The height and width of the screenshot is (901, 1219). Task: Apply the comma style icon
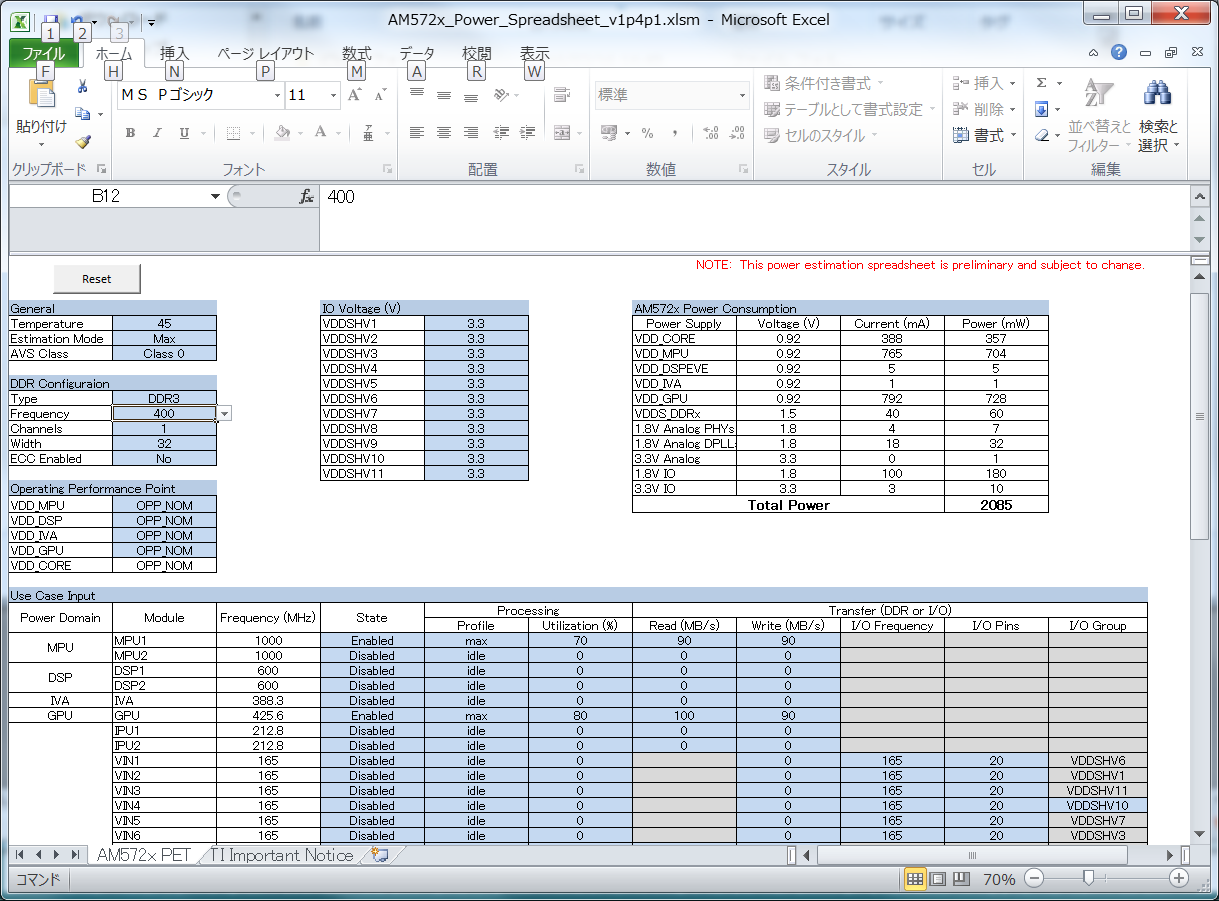[x=675, y=133]
